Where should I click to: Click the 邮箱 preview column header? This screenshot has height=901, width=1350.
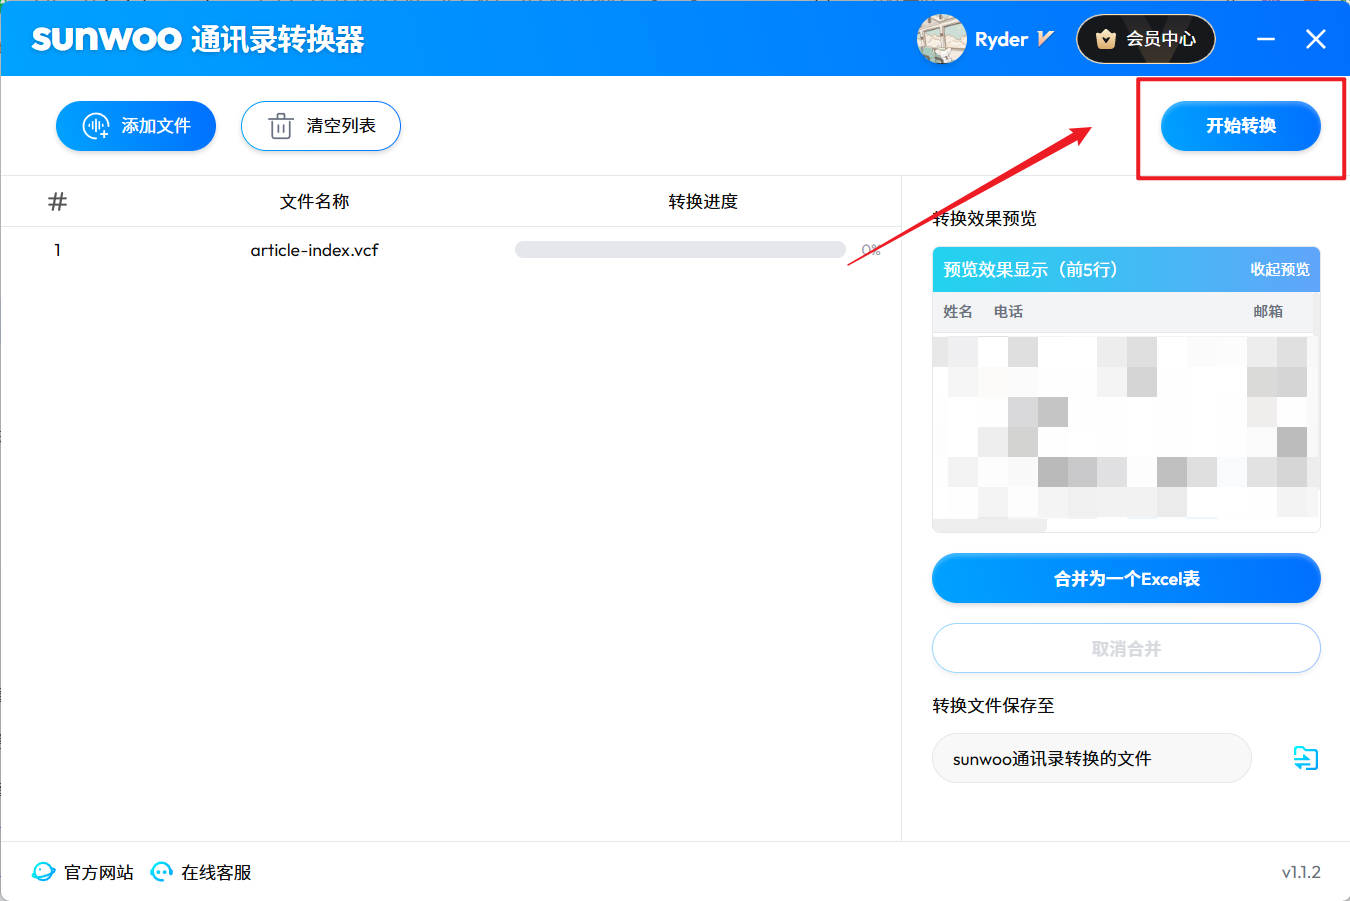(x=1268, y=311)
